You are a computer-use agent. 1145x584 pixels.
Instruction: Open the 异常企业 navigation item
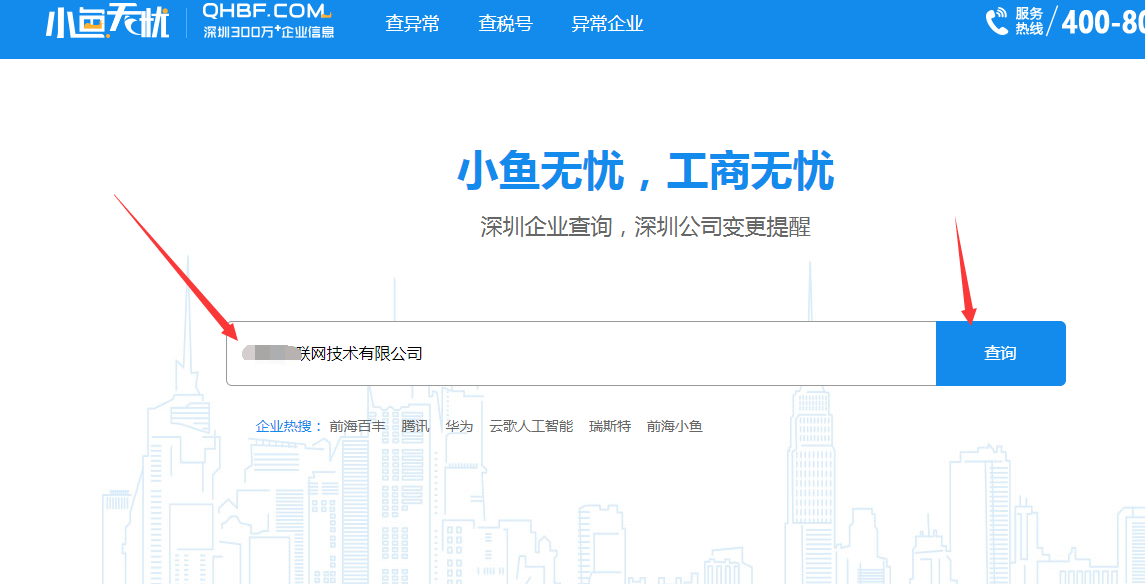[607, 24]
